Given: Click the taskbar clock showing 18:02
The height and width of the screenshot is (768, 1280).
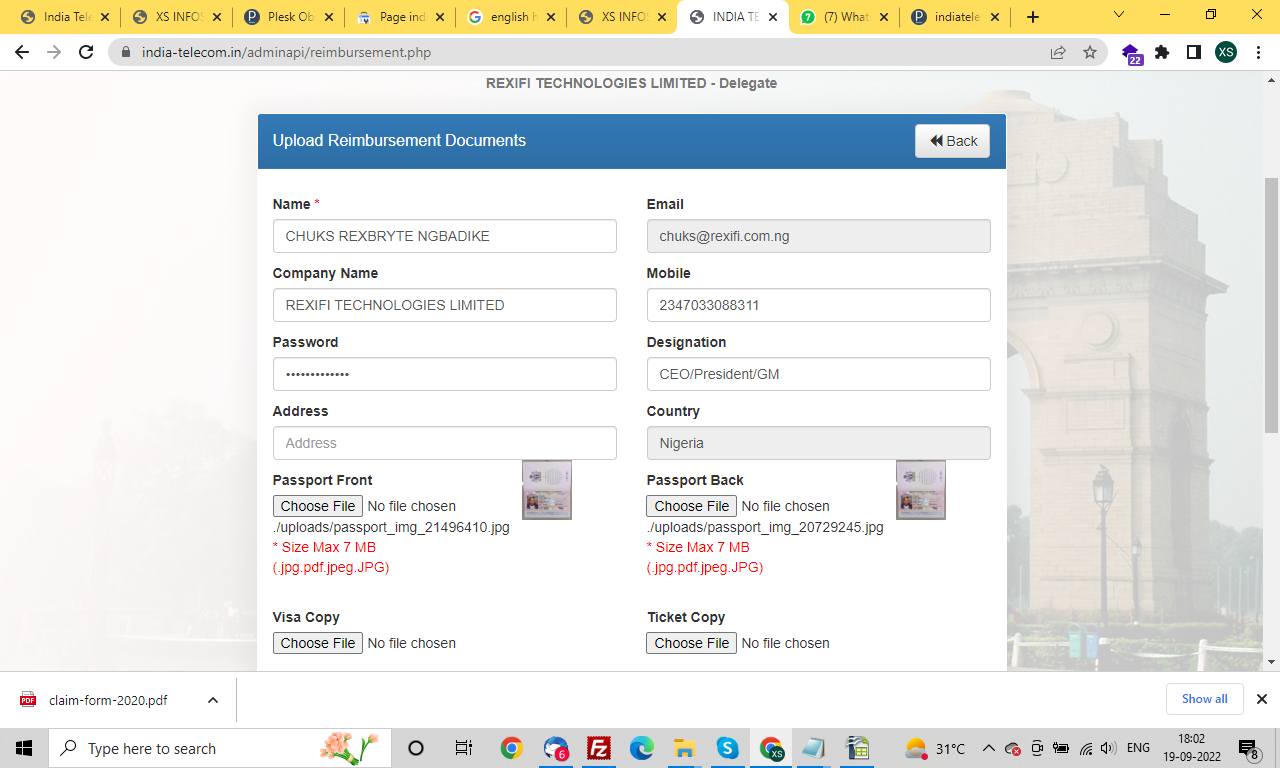Looking at the screenshot, I should (1191, 748).
